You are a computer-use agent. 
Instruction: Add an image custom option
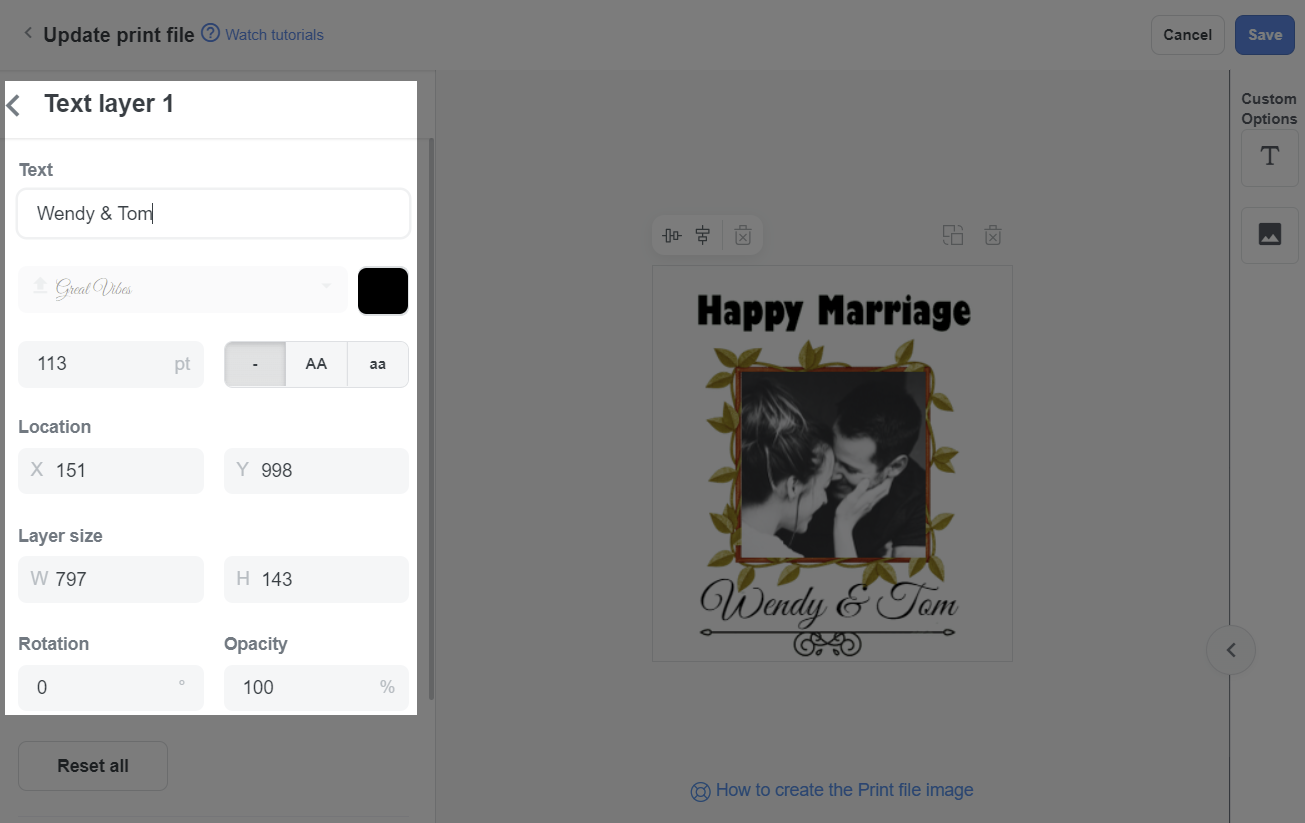[x=1269, y=235]
